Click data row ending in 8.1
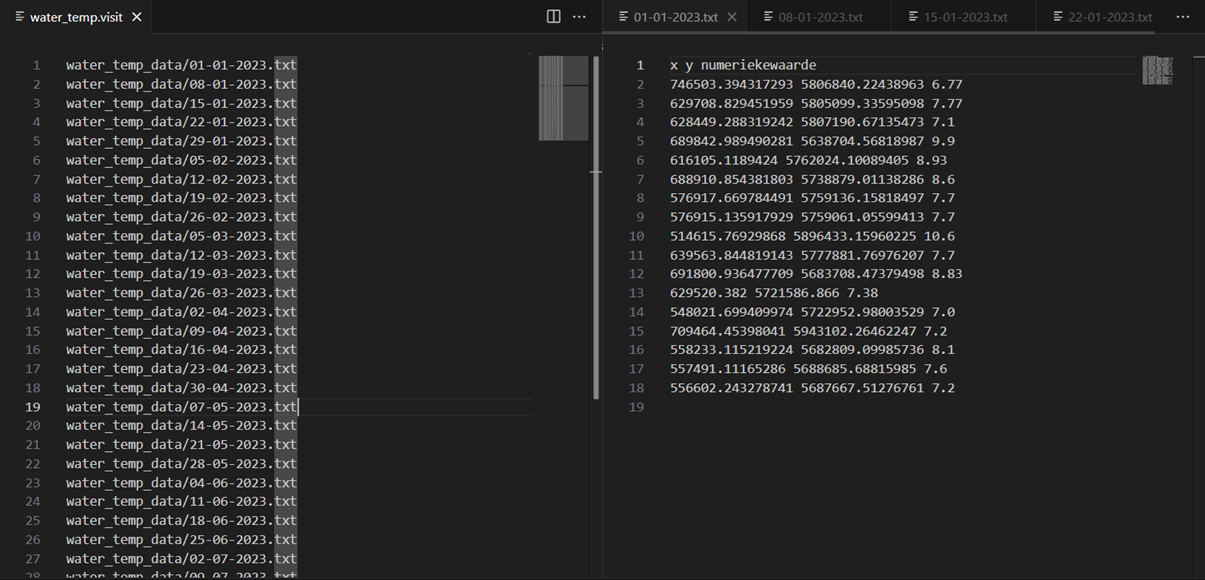 tap(812, 350)
